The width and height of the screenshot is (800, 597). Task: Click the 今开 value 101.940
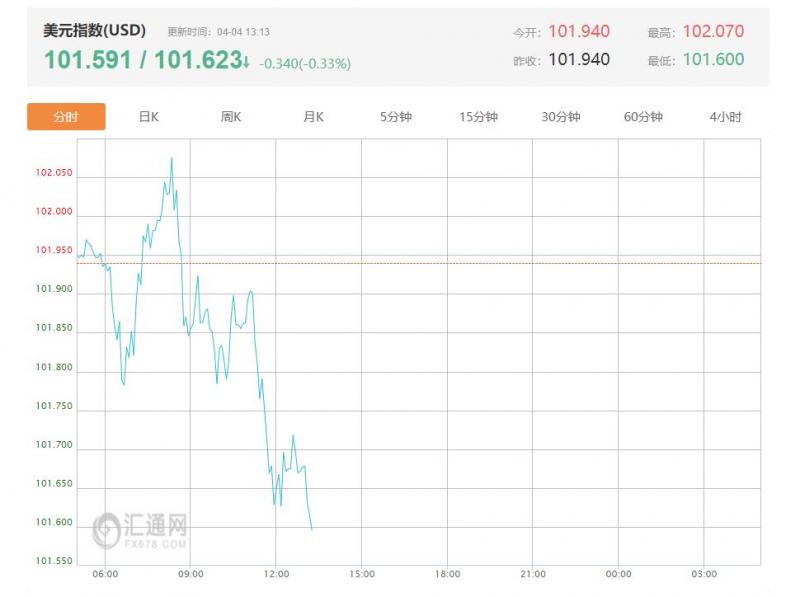click(x=579, y=32)
